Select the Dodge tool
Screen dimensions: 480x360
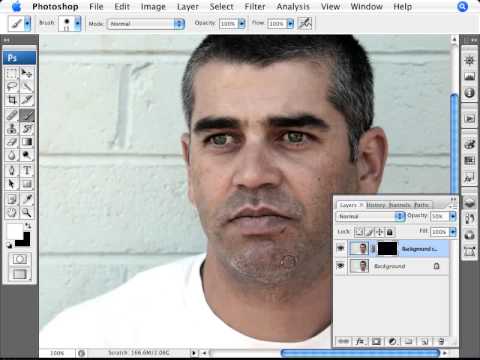click(x=27, y=155)
